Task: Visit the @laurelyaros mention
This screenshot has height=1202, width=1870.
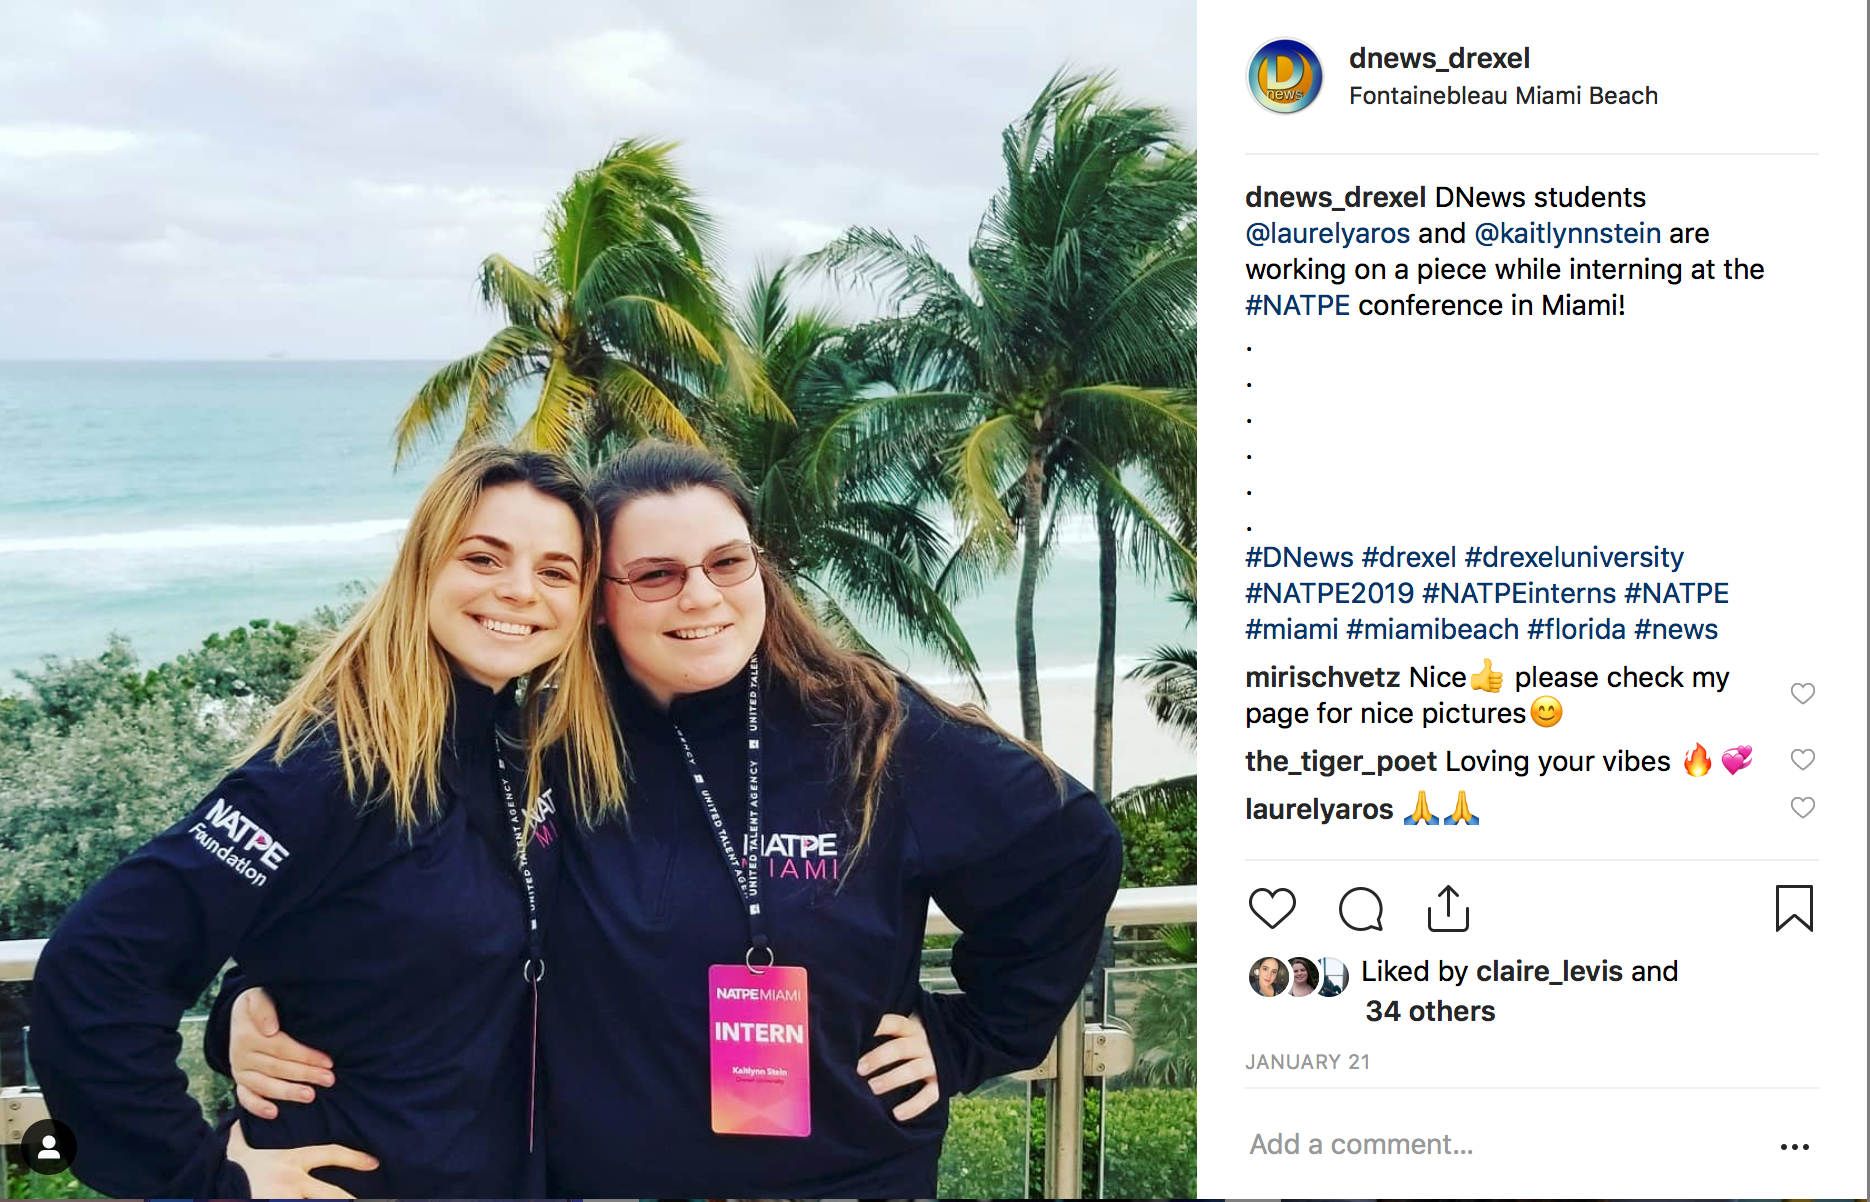Action: (x=1327, y=234)
